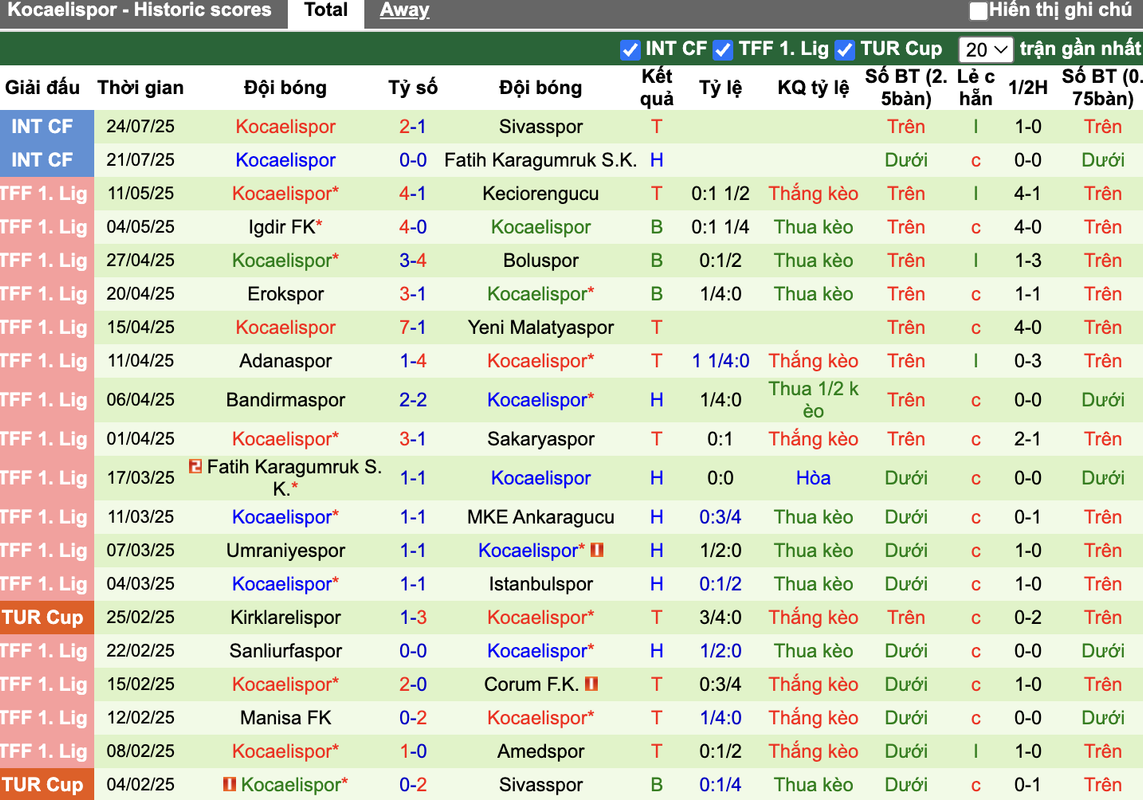Click the 4-1 half-time score for 11/05/25
Screen dimensions: 1143x800
point(1028,193)
